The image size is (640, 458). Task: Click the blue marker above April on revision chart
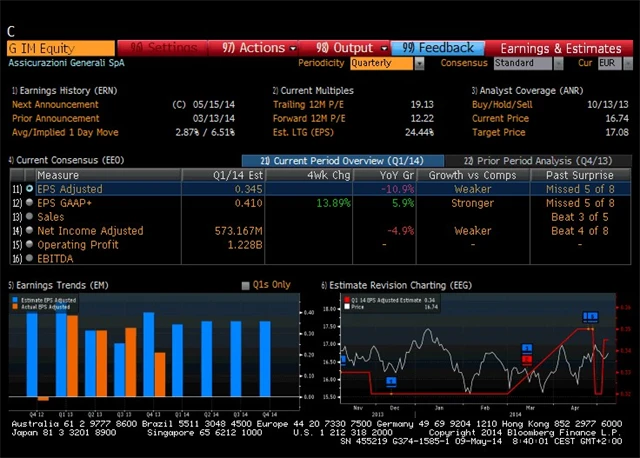(x=590, y=317)
